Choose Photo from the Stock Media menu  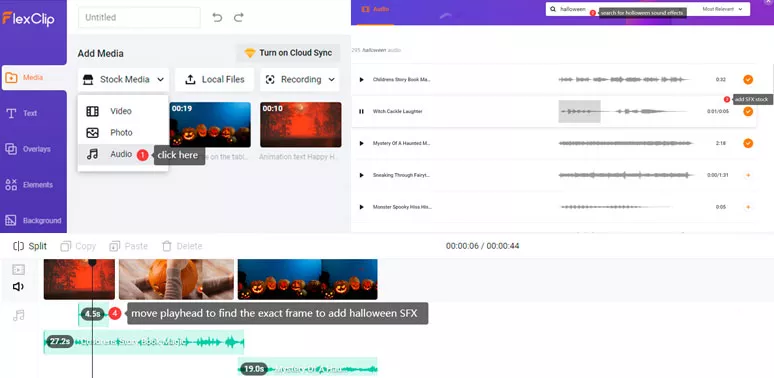(x=122, y=132)
